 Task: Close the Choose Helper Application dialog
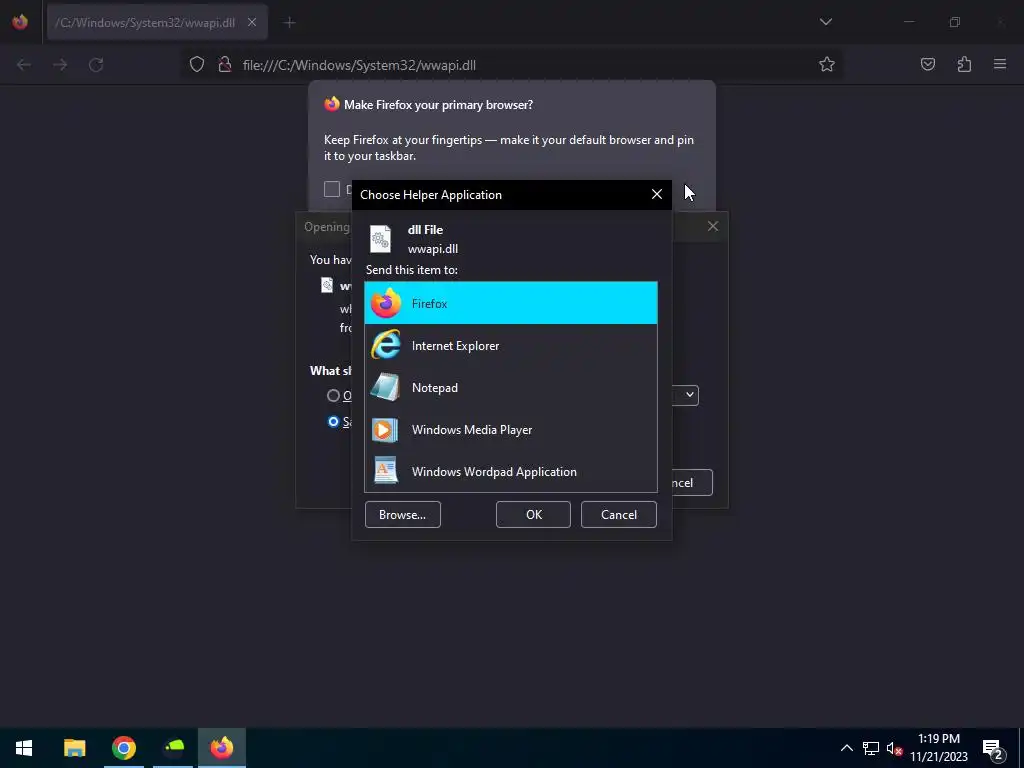pyautogui.click(x=656, y=195)
